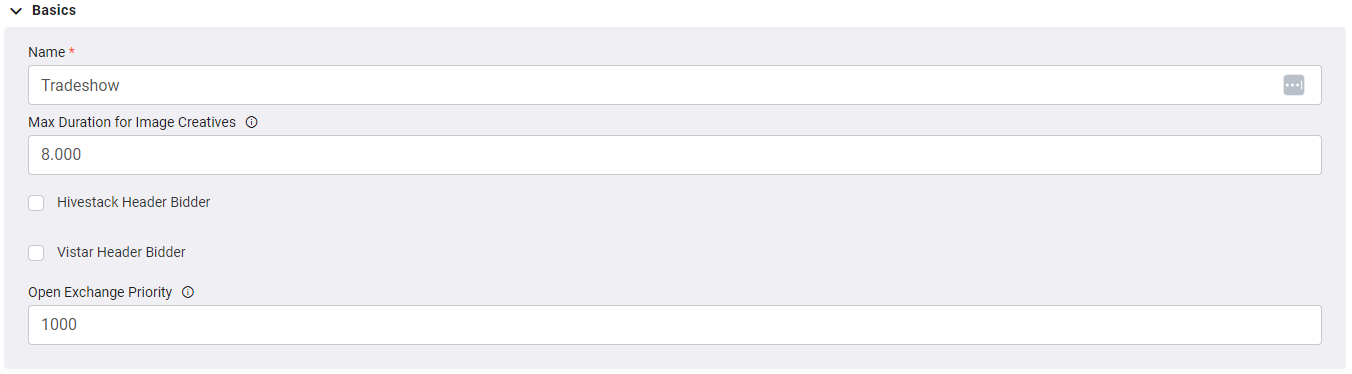Image resolution: width=1352 pixels, height=374 pixels.
Task: Click the red required asterisk beside Name
Action: click(72, 51)
